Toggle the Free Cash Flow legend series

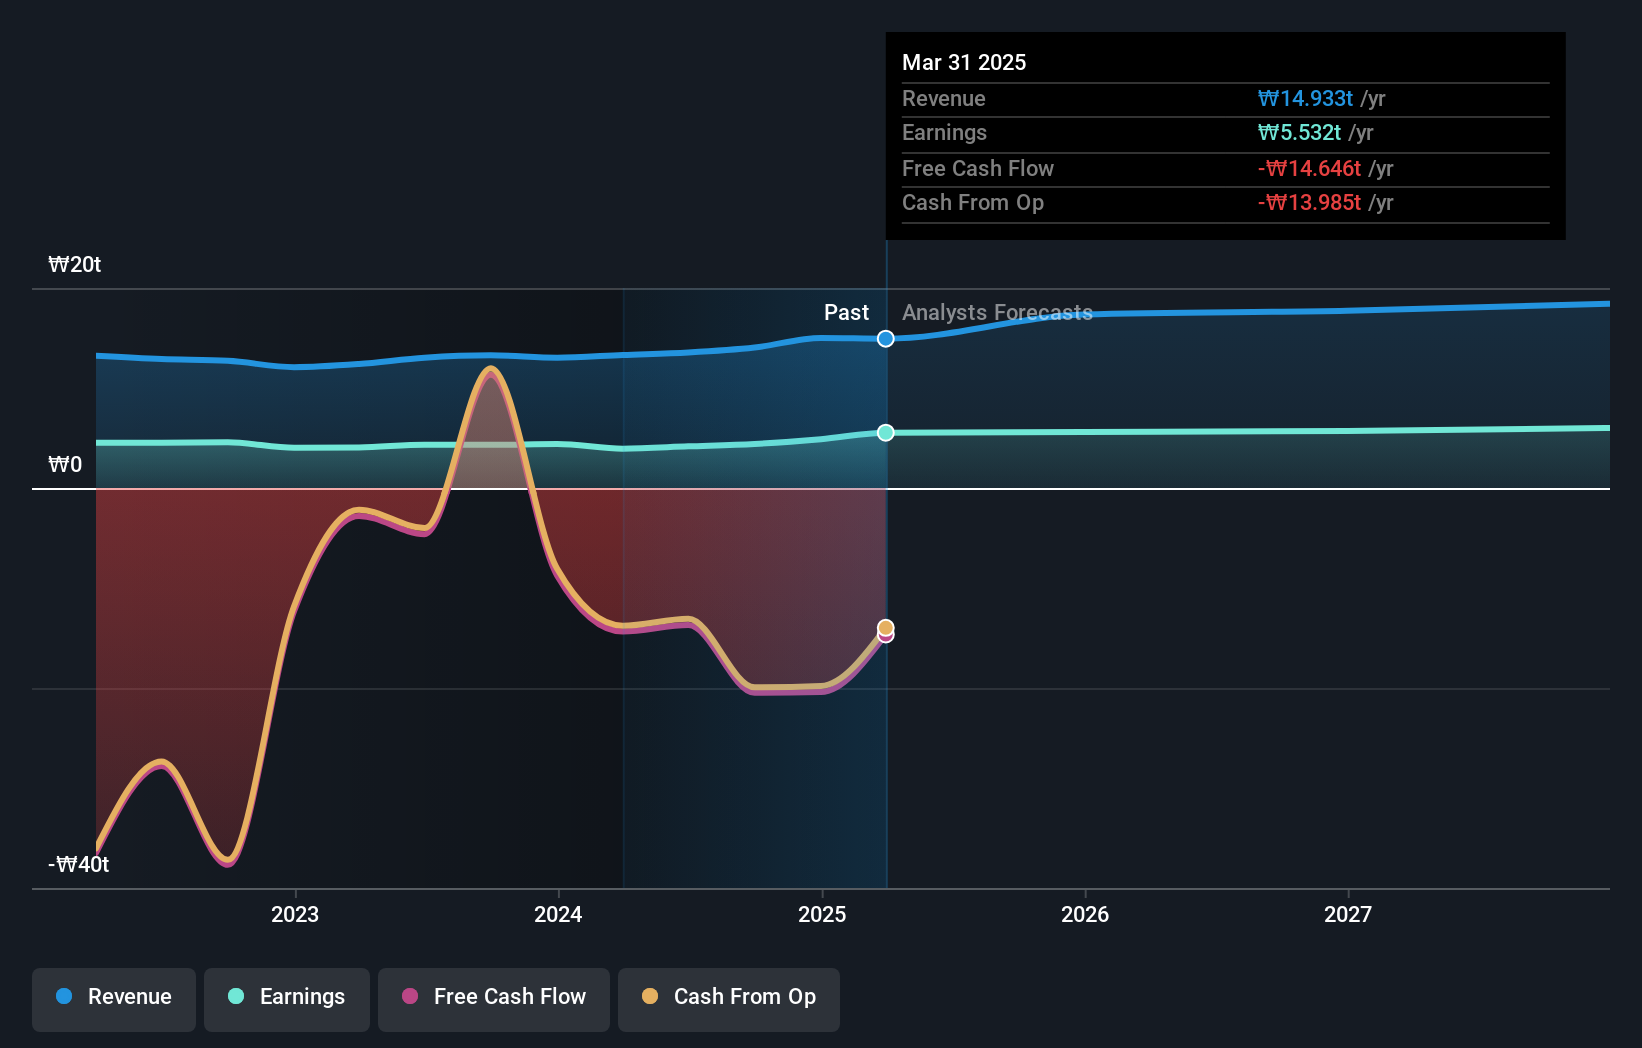[494, 999]
